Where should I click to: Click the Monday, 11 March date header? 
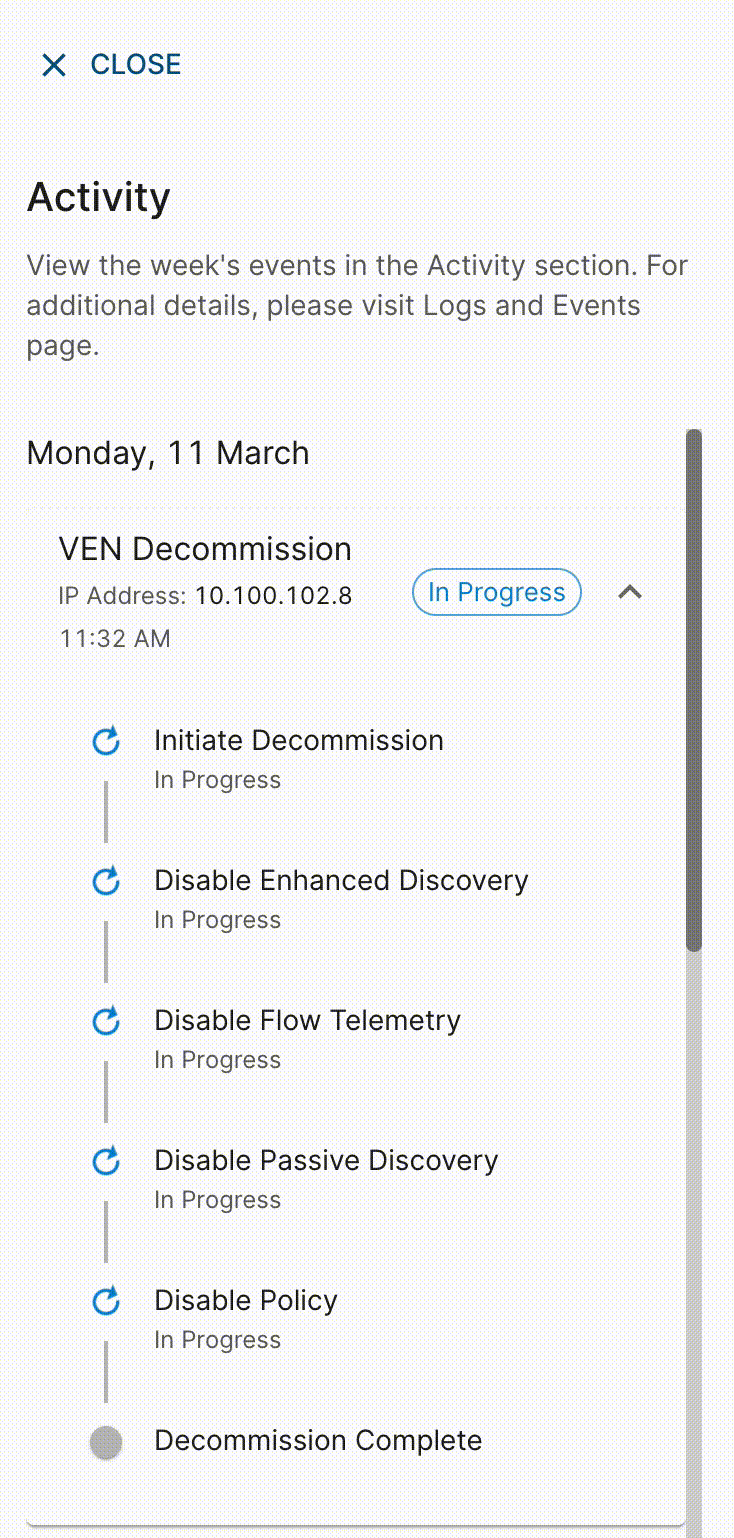pos(168,453)
